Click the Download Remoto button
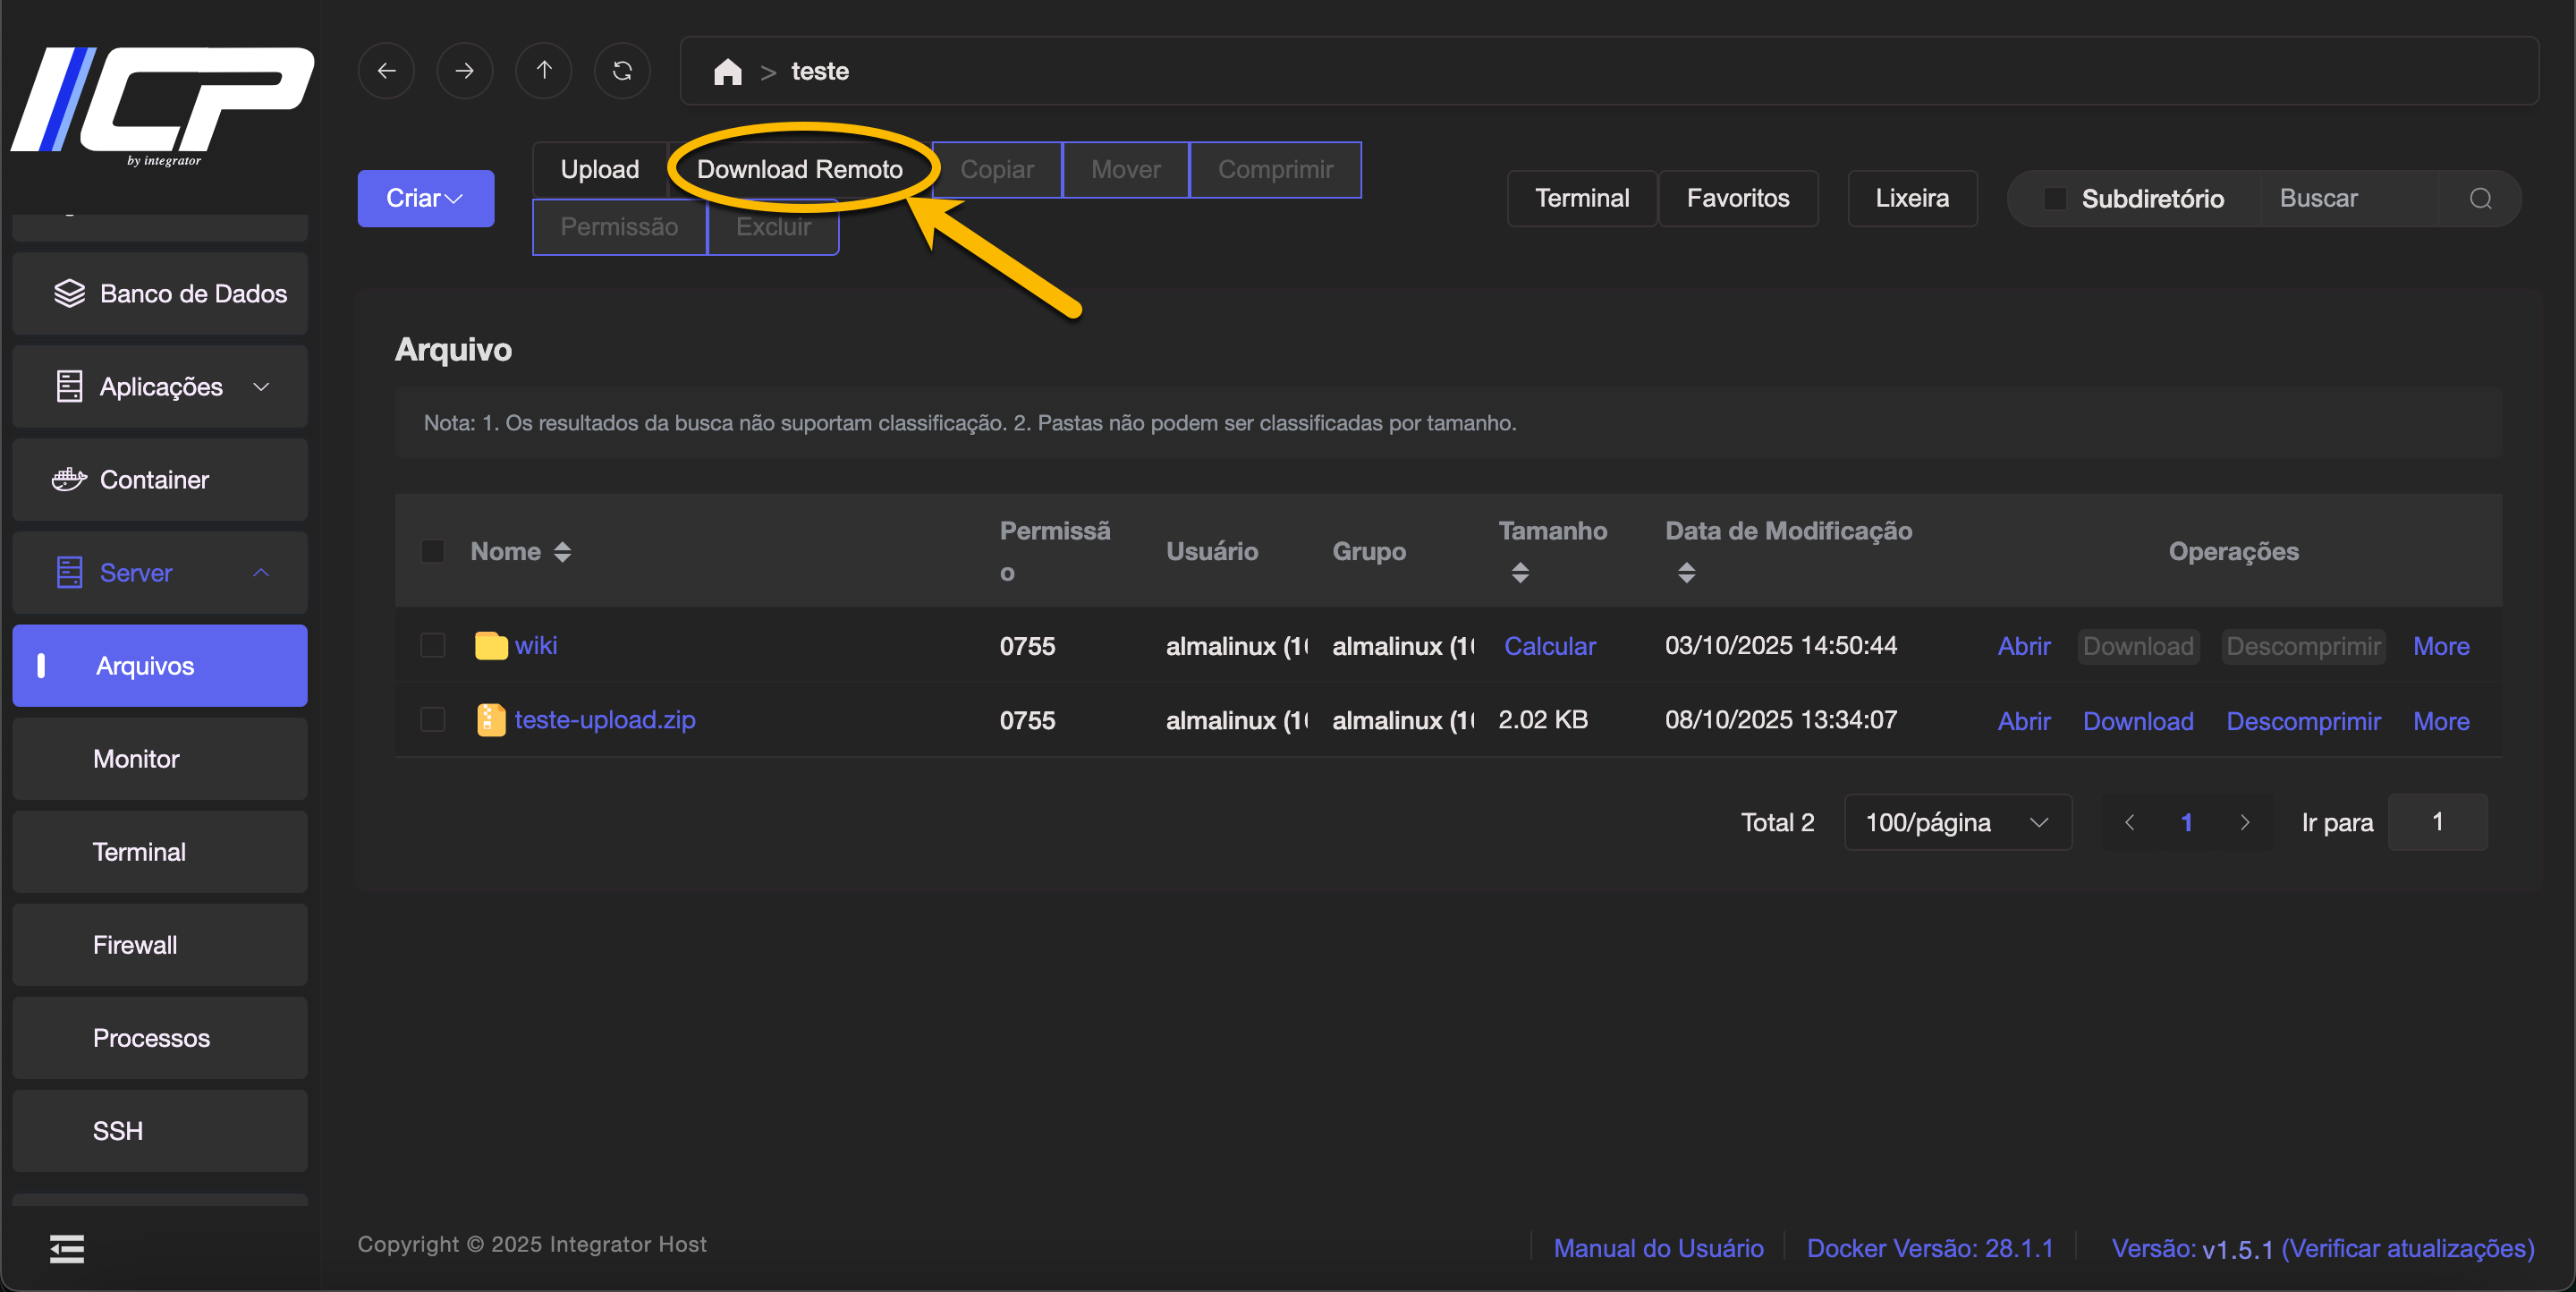Image resolution: width=2576 pixels, height=1292 pixels. click(799, 170)
